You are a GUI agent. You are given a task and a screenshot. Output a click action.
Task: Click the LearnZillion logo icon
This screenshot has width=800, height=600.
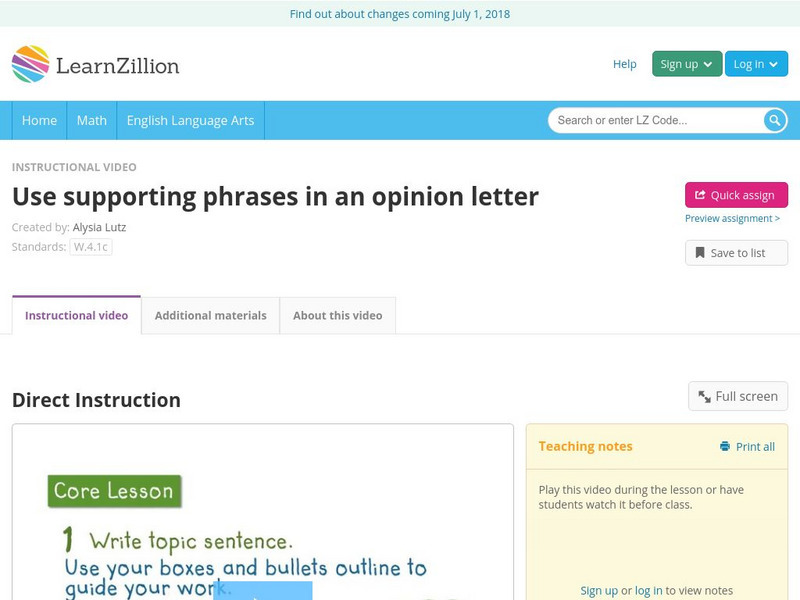click(31, 64)
